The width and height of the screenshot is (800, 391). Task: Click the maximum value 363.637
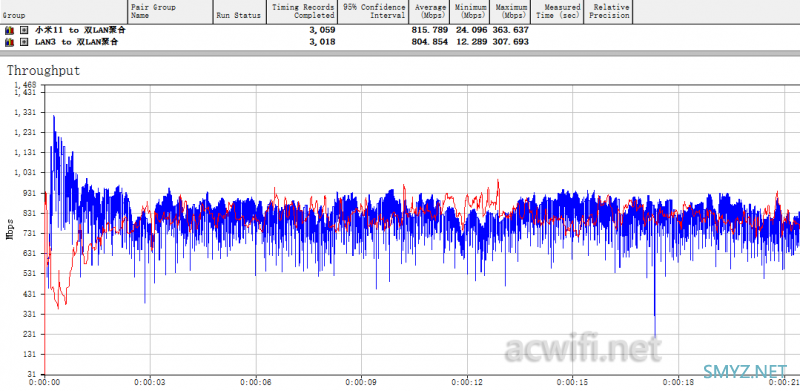point(511,30)
